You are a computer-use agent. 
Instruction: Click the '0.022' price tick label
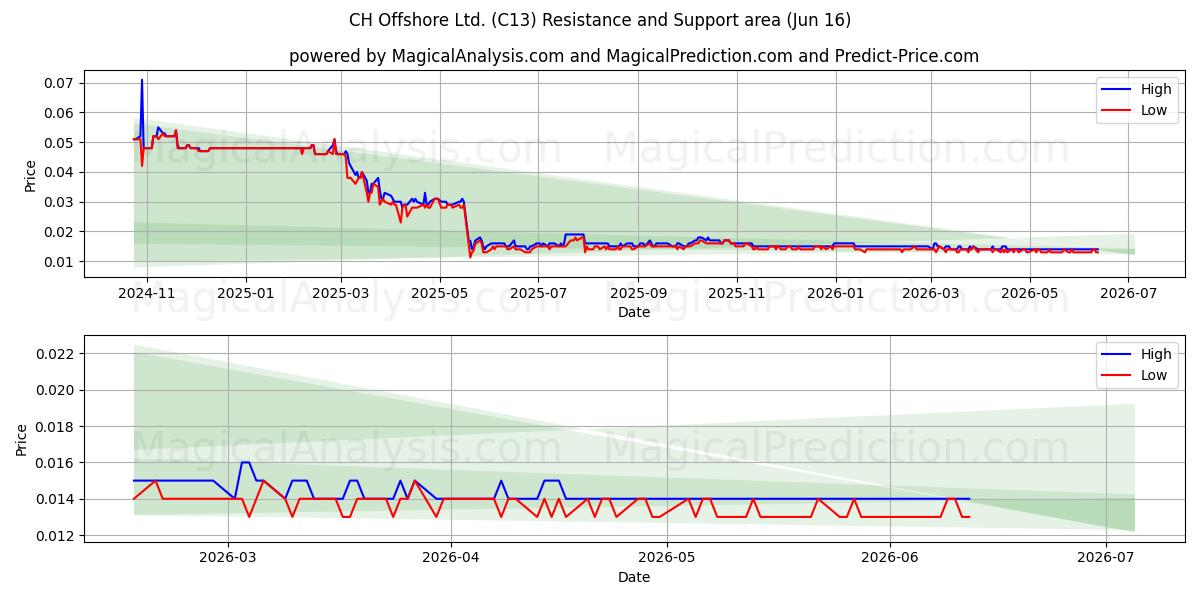pyautogui.click(x=57, y=354)
